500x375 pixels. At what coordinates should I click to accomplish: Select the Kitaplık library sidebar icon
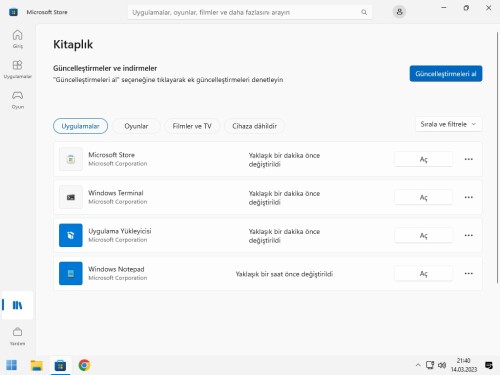(x=17, y=305)
